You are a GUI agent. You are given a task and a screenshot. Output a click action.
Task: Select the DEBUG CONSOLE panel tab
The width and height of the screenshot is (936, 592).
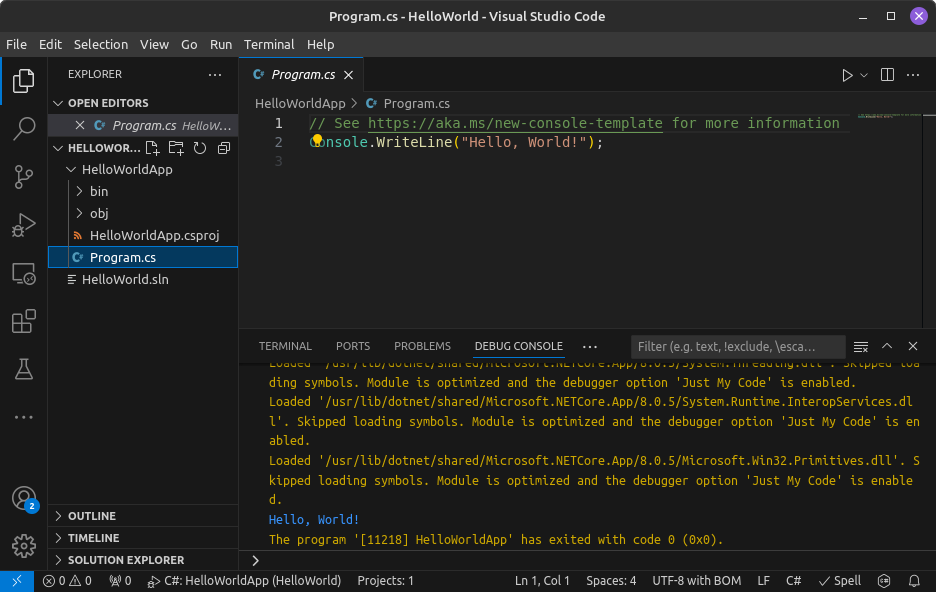pyautogui.click(x=518, y=346)
